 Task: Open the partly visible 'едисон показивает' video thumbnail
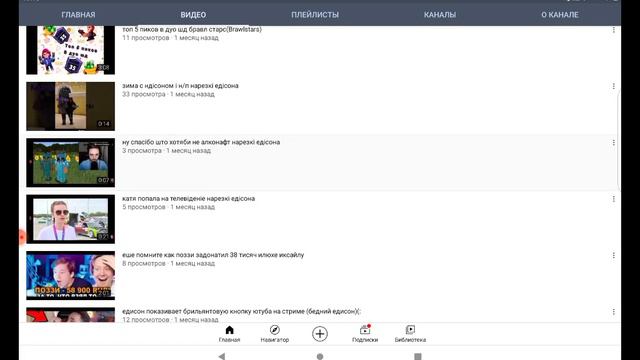pos(71,315)
